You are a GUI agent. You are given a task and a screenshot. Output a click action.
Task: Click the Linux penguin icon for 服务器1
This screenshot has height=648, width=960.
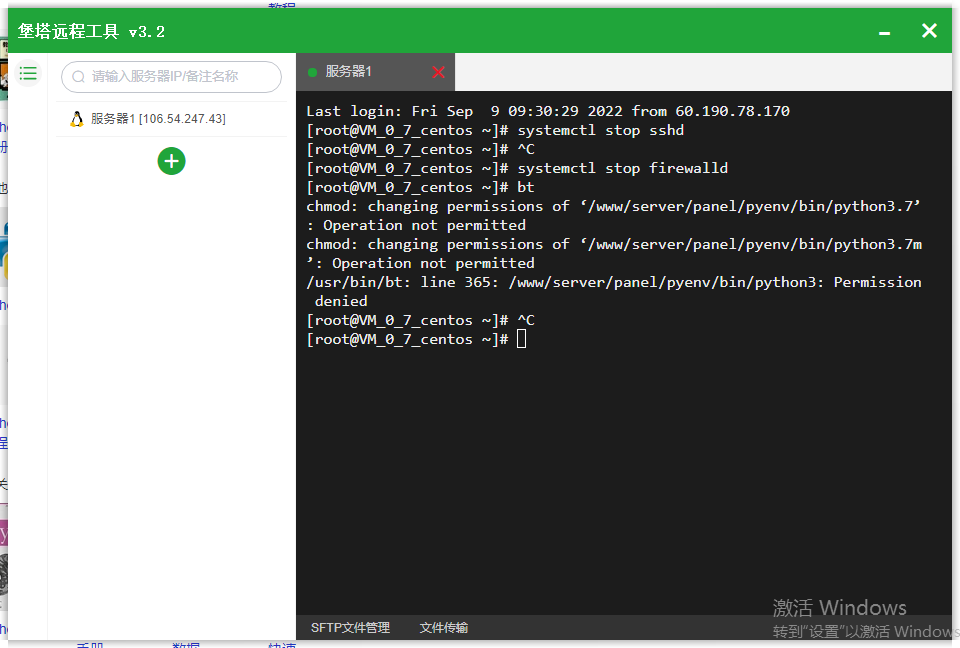click(77, 119)
